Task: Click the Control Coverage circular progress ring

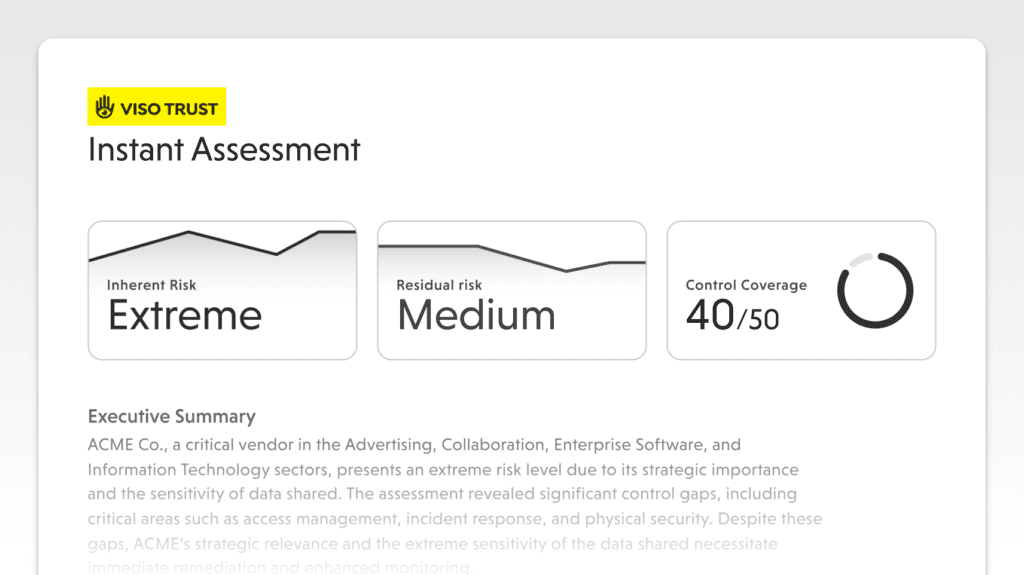Action: point(875,290)
